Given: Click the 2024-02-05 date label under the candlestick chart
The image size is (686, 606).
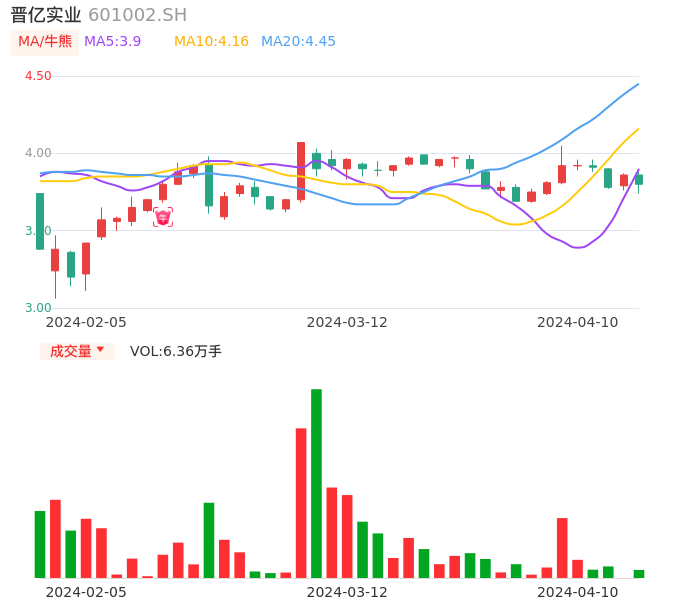Looking at the screenshot, I should coord(86,322).
